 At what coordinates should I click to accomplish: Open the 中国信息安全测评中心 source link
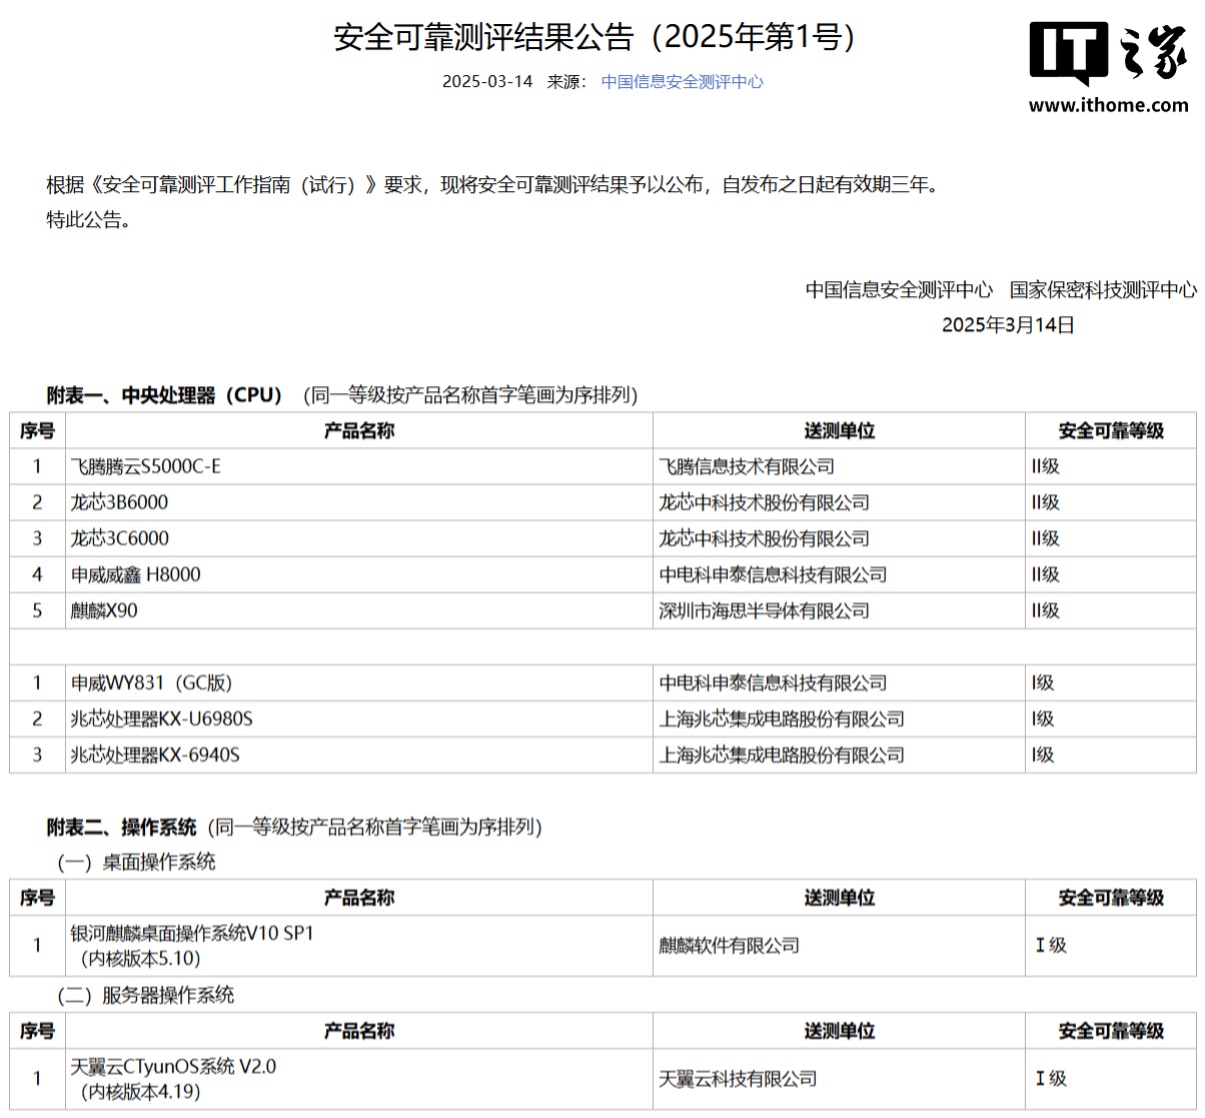pos(681,82)
